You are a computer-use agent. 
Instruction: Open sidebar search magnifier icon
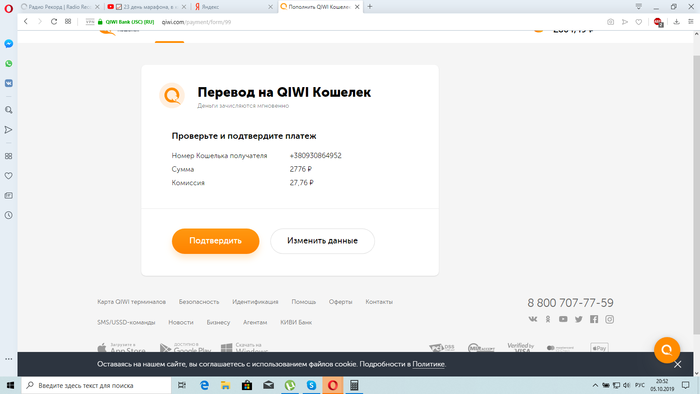click(x=8, y=110)
